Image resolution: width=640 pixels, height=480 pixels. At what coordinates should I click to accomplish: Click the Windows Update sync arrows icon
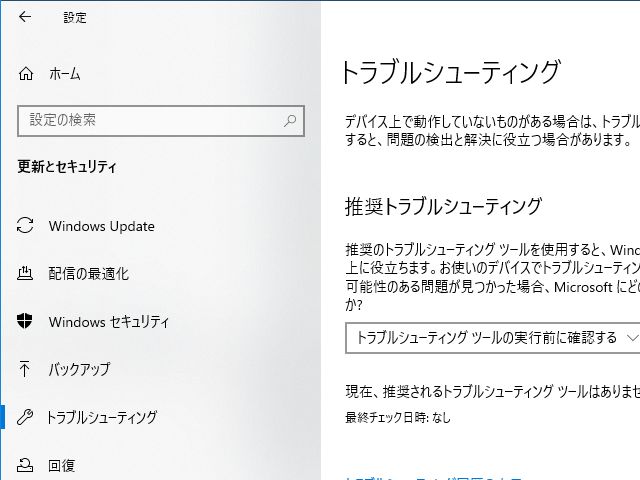27,226
